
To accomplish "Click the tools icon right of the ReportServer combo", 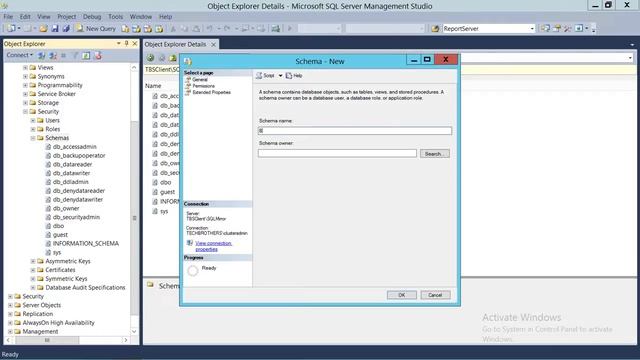I will pyautogui.click(x=567, y=29).
